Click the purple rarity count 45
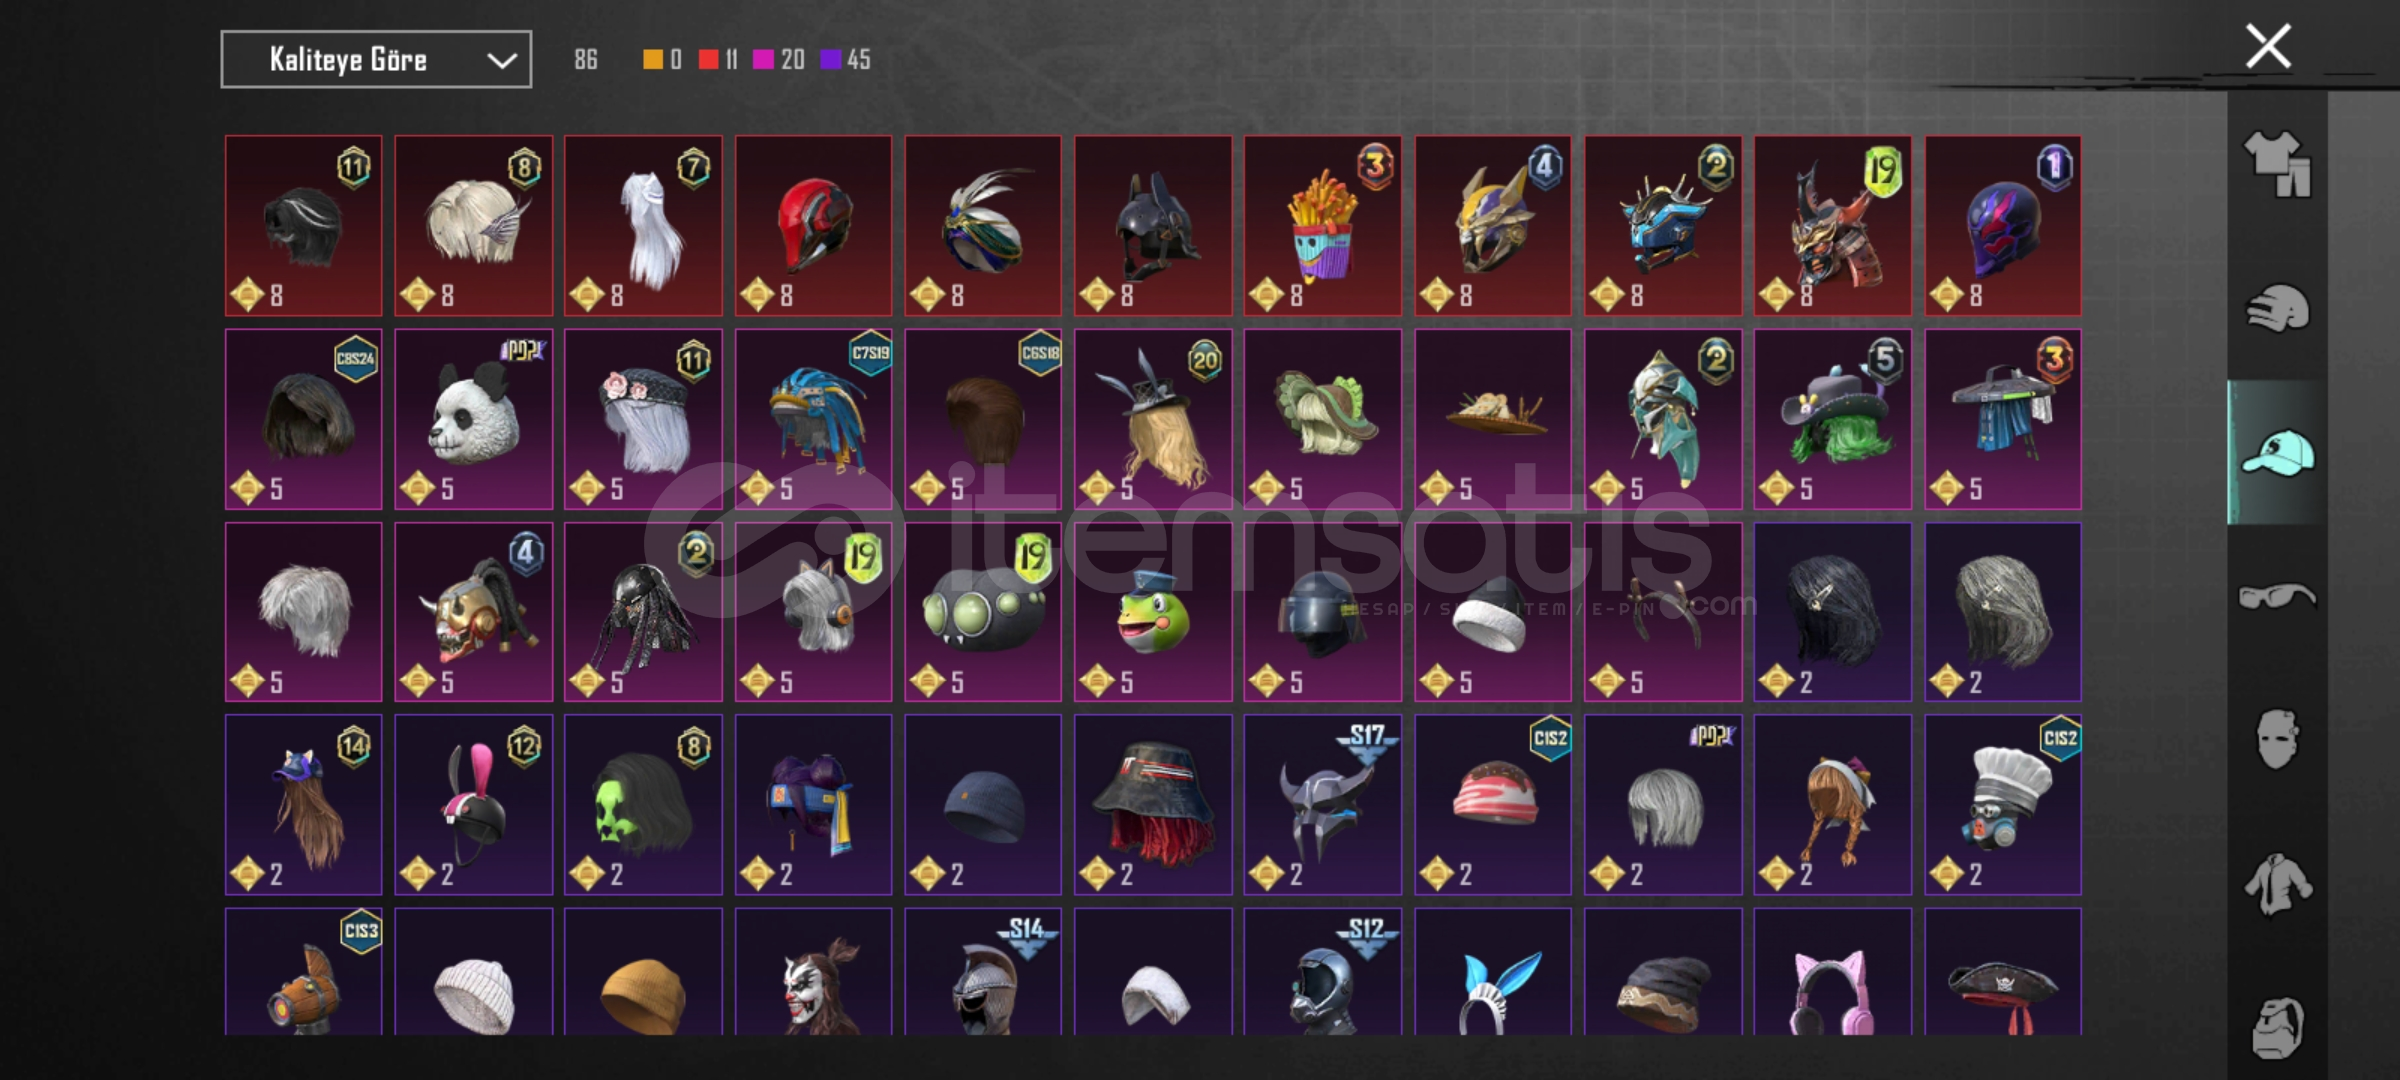This screenshot has height=1080, width=2400. pyautogui.click(x=858, y=60)
